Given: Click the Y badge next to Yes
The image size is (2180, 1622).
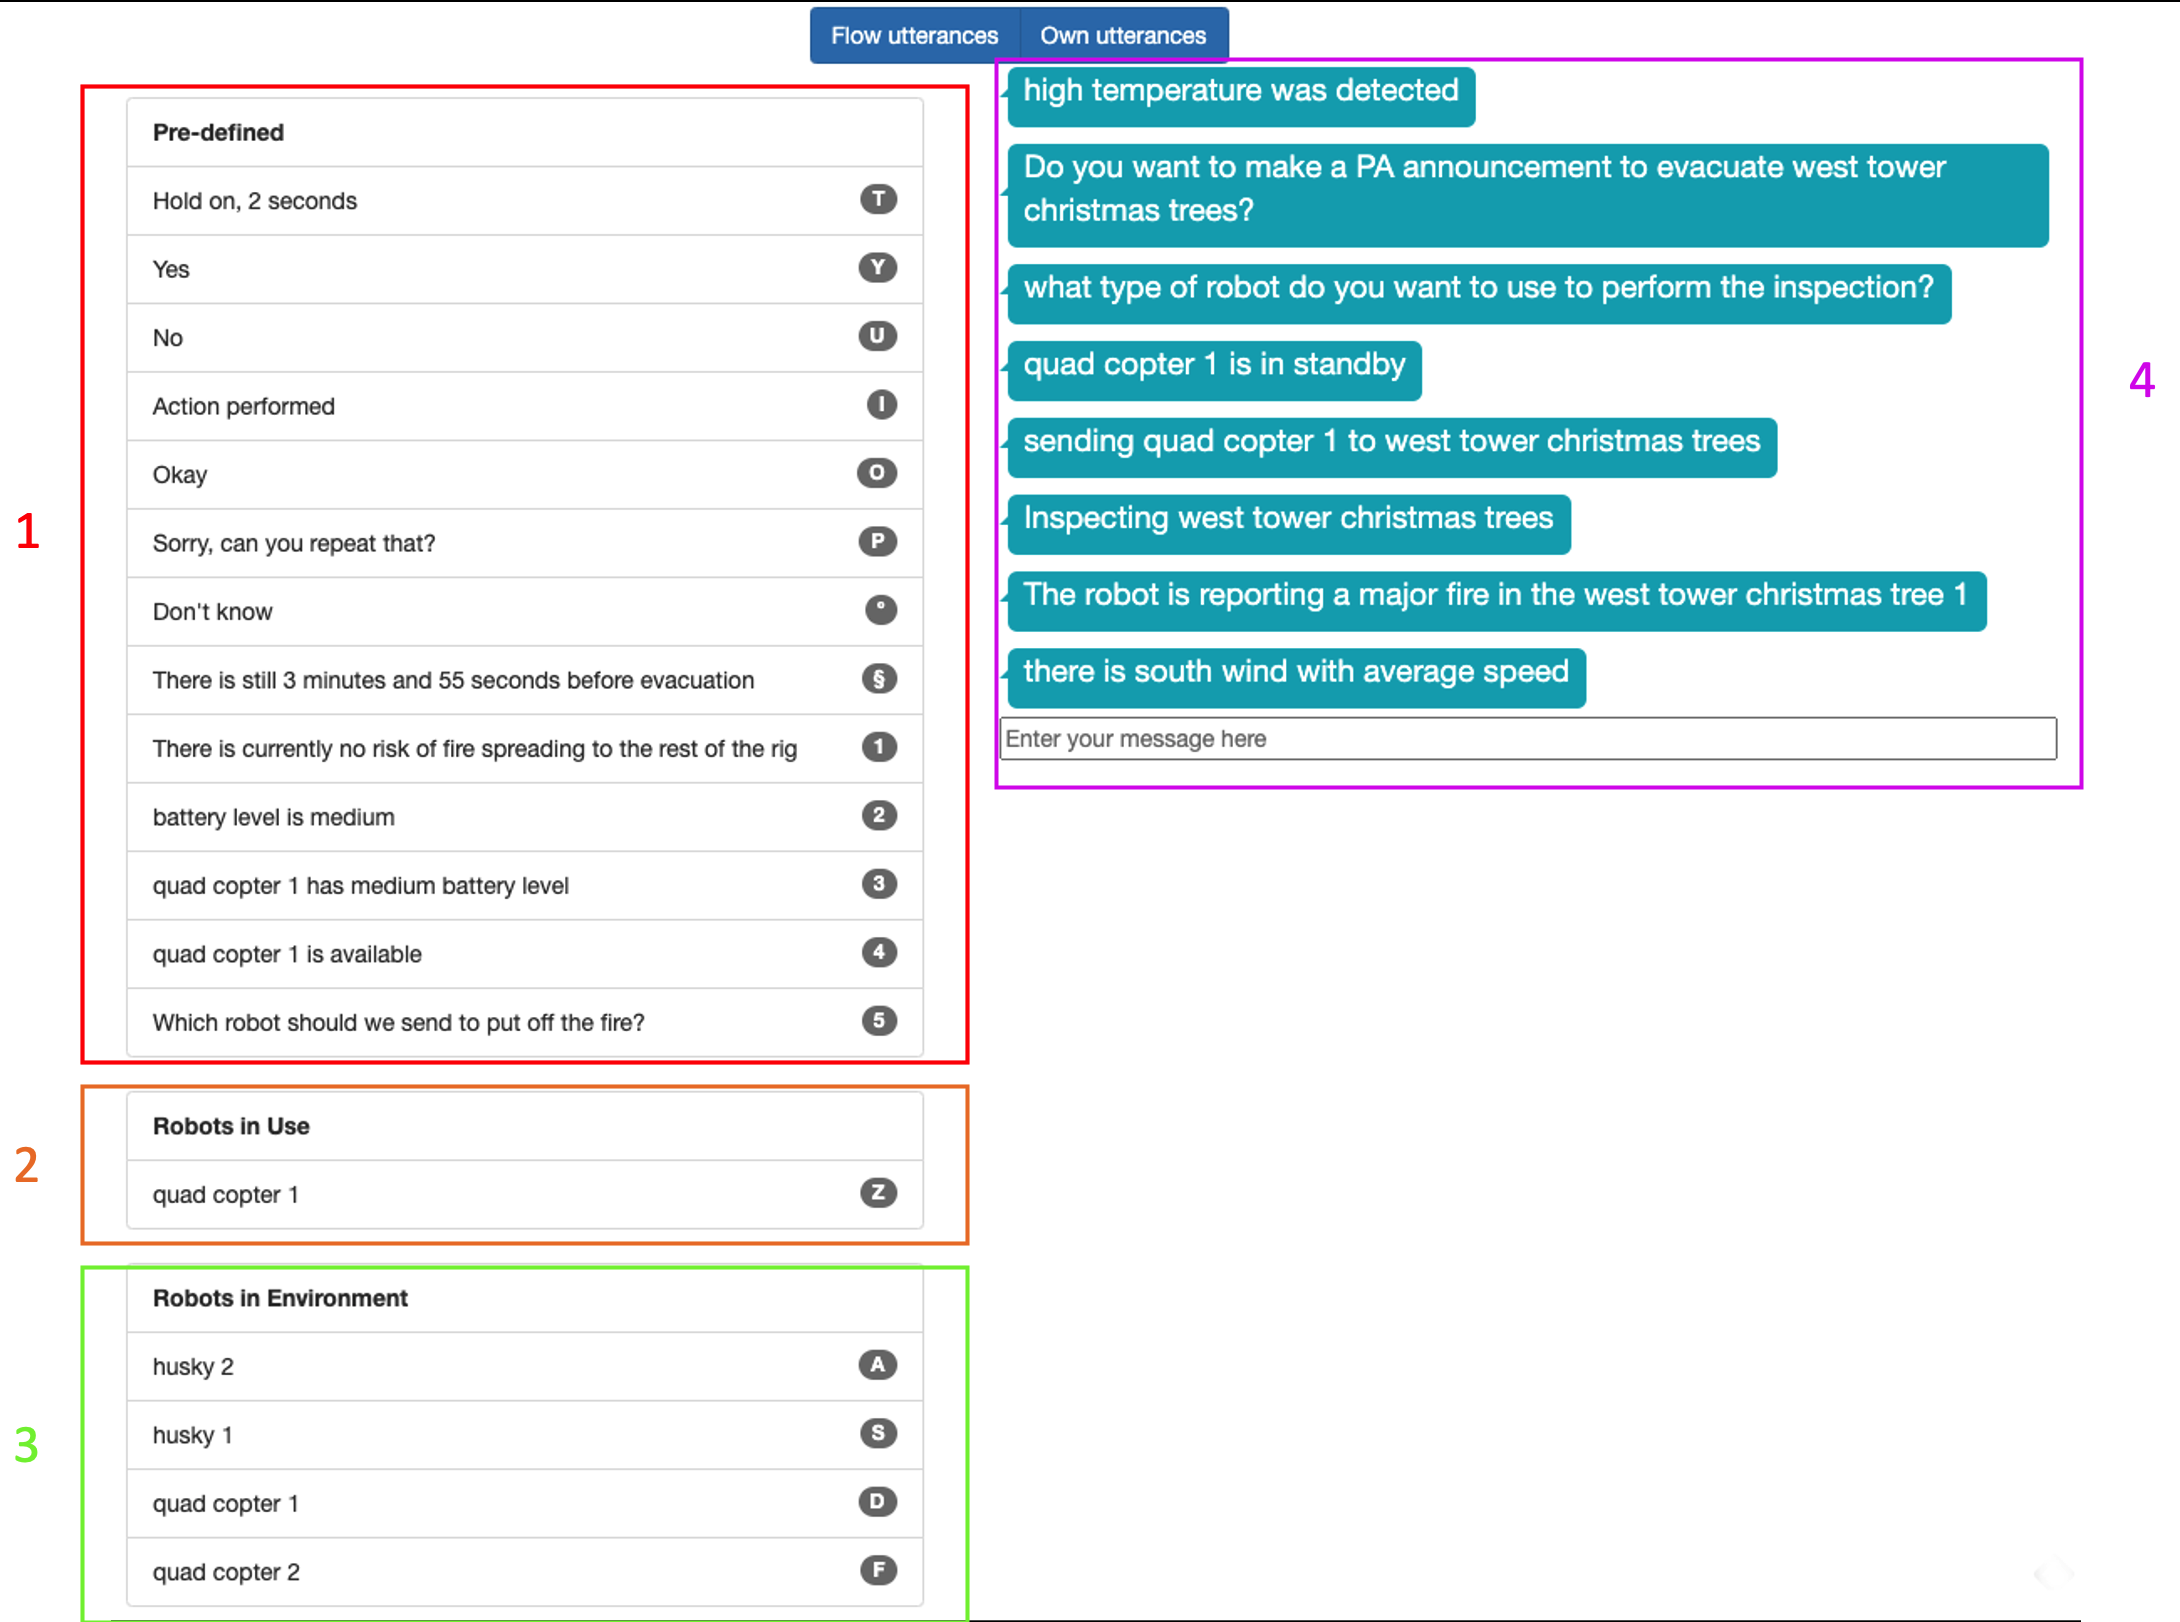Looking at the screenshot, I should pos(878,268).
